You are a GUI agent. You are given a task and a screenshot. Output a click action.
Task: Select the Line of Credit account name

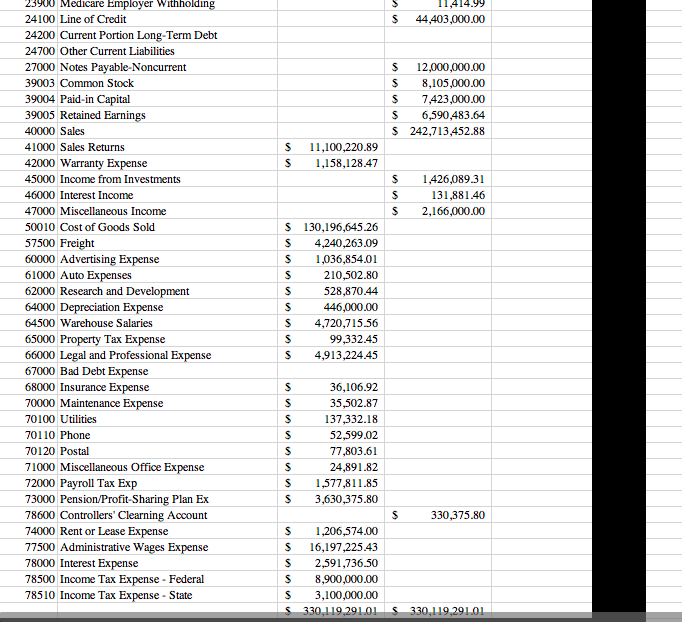tap(93, 19)
